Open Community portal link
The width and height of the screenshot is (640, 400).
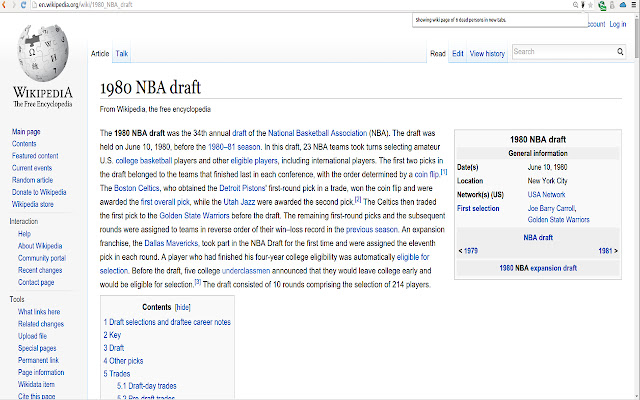pos(42,258)
